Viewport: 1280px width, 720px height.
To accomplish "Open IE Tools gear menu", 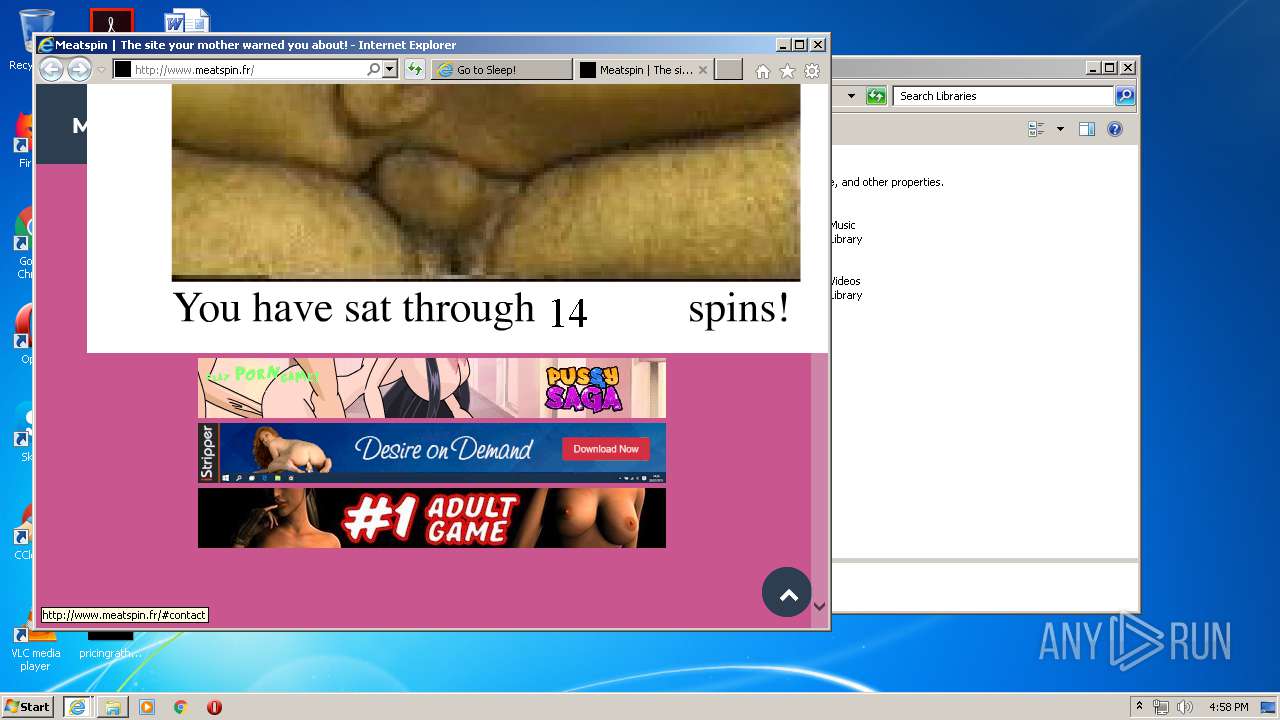I will tap(812, 71).
